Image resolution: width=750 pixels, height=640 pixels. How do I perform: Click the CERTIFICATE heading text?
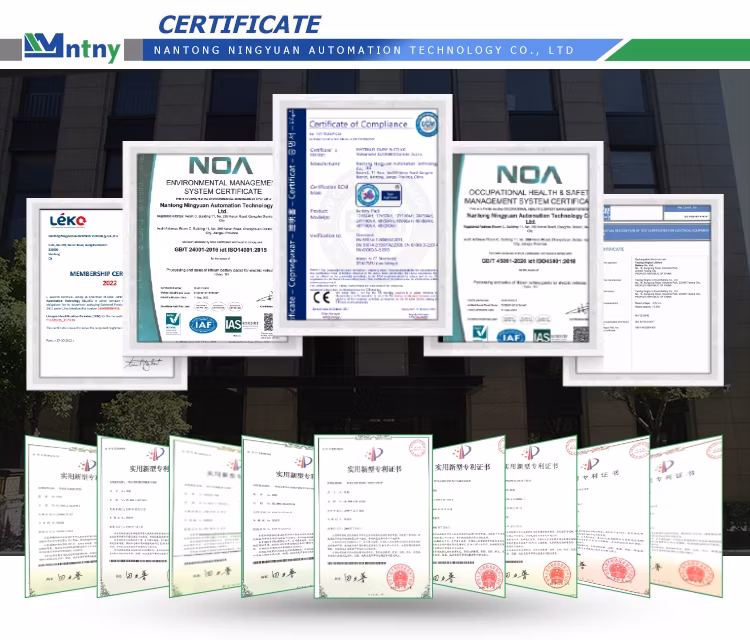(240, 24)
